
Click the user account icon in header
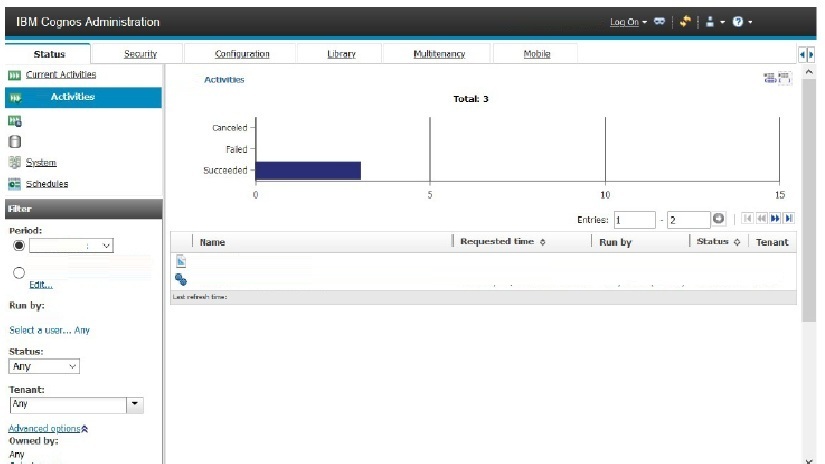click(x=710, y=22)
